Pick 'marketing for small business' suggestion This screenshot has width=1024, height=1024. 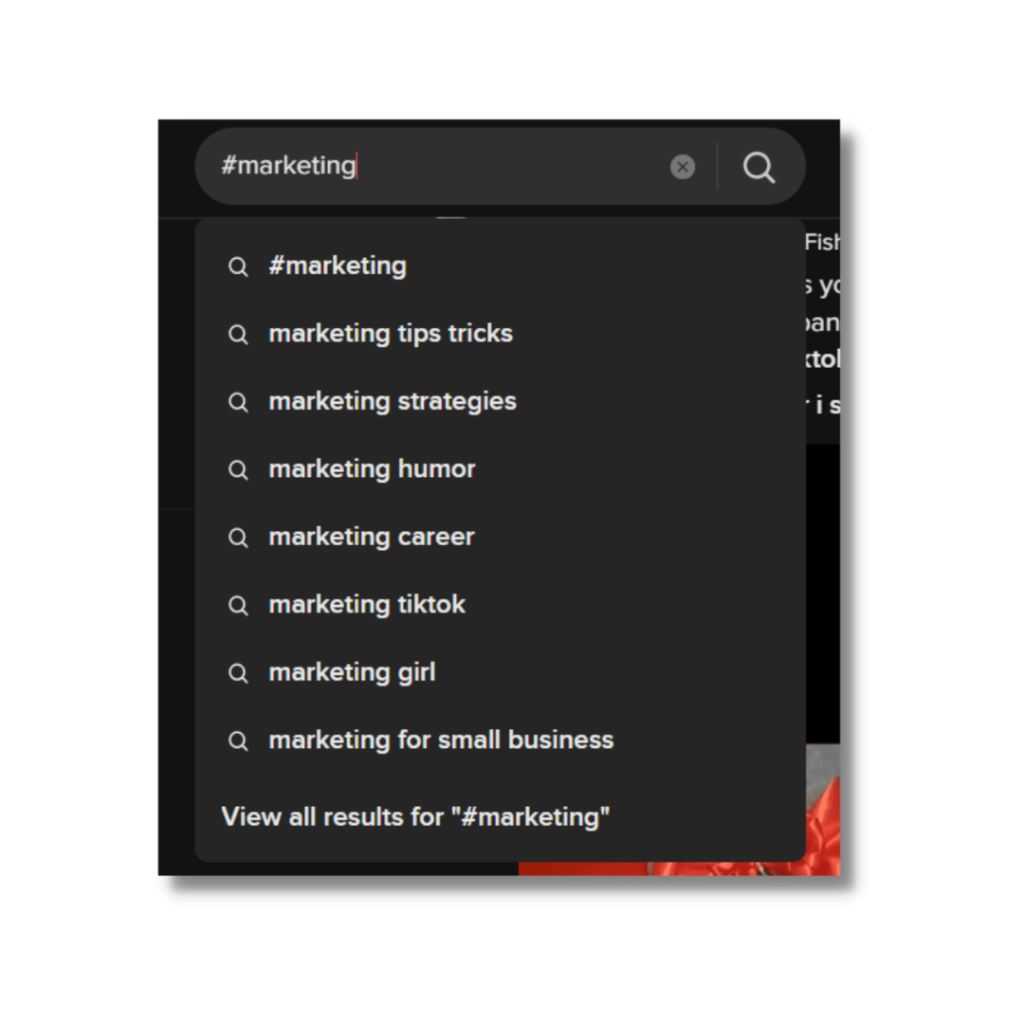(x=500, y=741)
